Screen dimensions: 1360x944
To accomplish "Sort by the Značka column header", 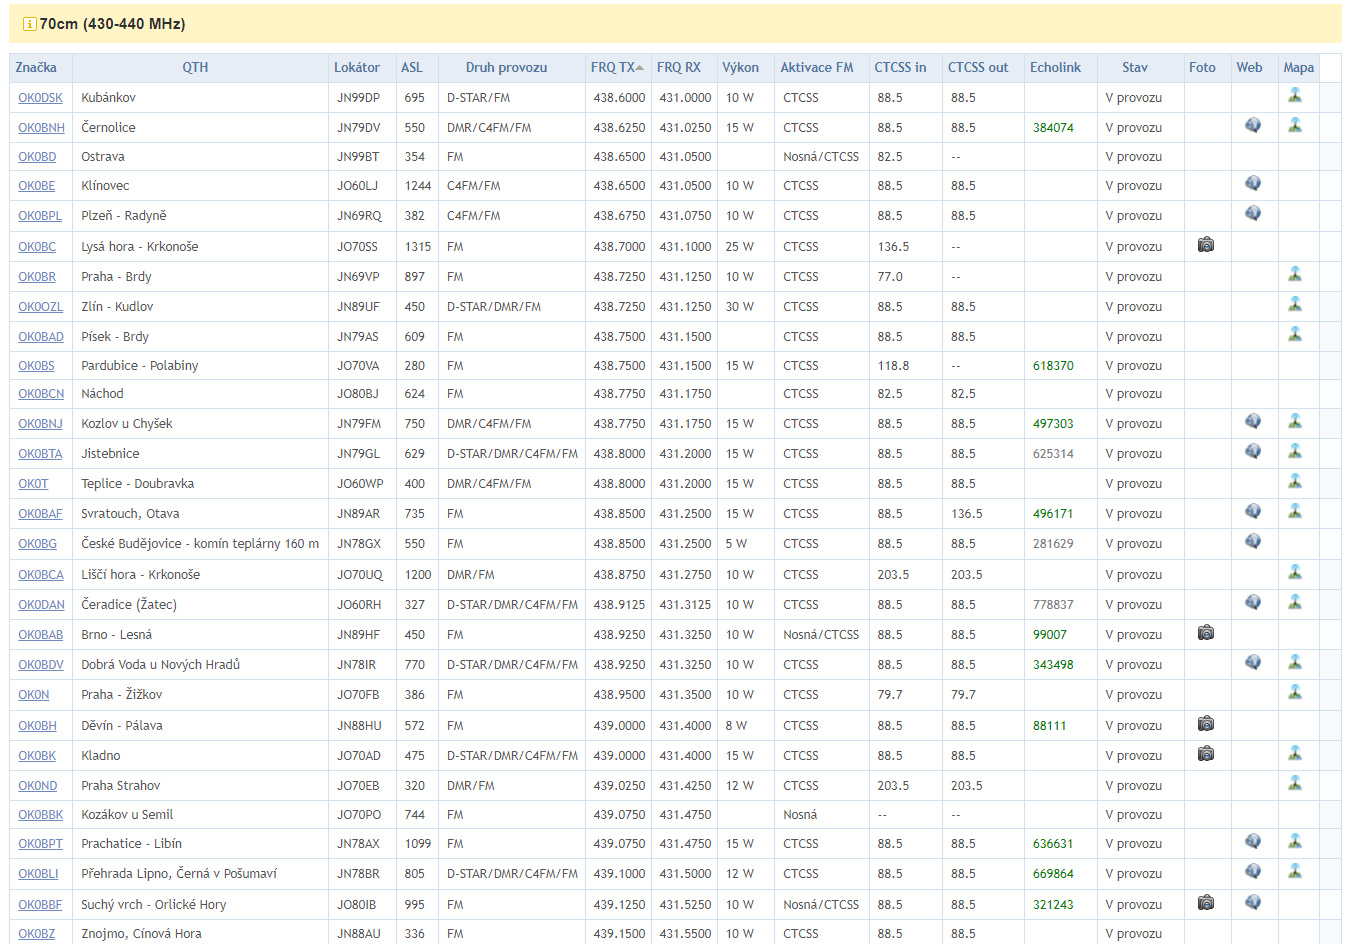I will 36,68.
